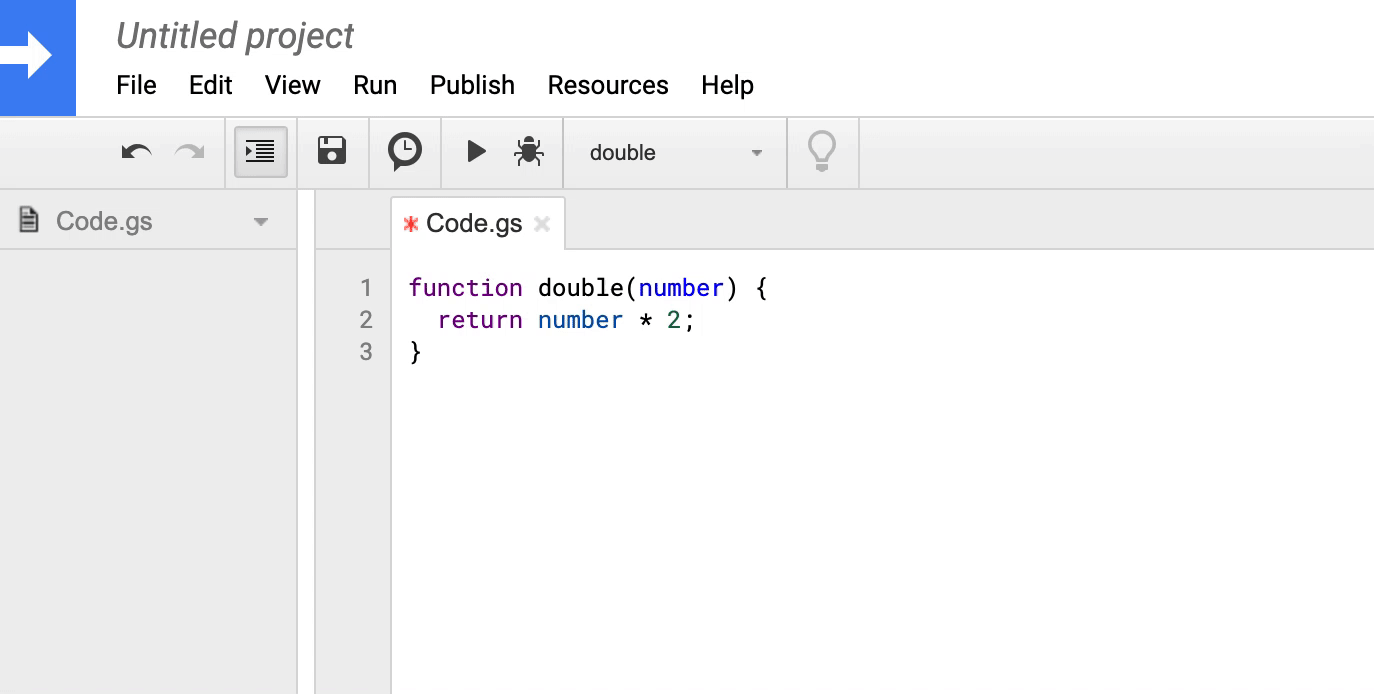Close the Code.gs editor tab
Viewport: 1374px width, 694px height.
click(542, 224)
